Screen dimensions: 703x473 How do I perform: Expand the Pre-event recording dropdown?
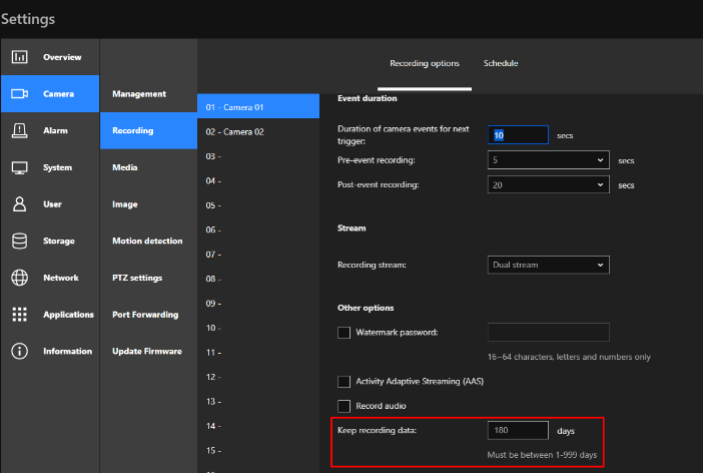coord(549,160)
